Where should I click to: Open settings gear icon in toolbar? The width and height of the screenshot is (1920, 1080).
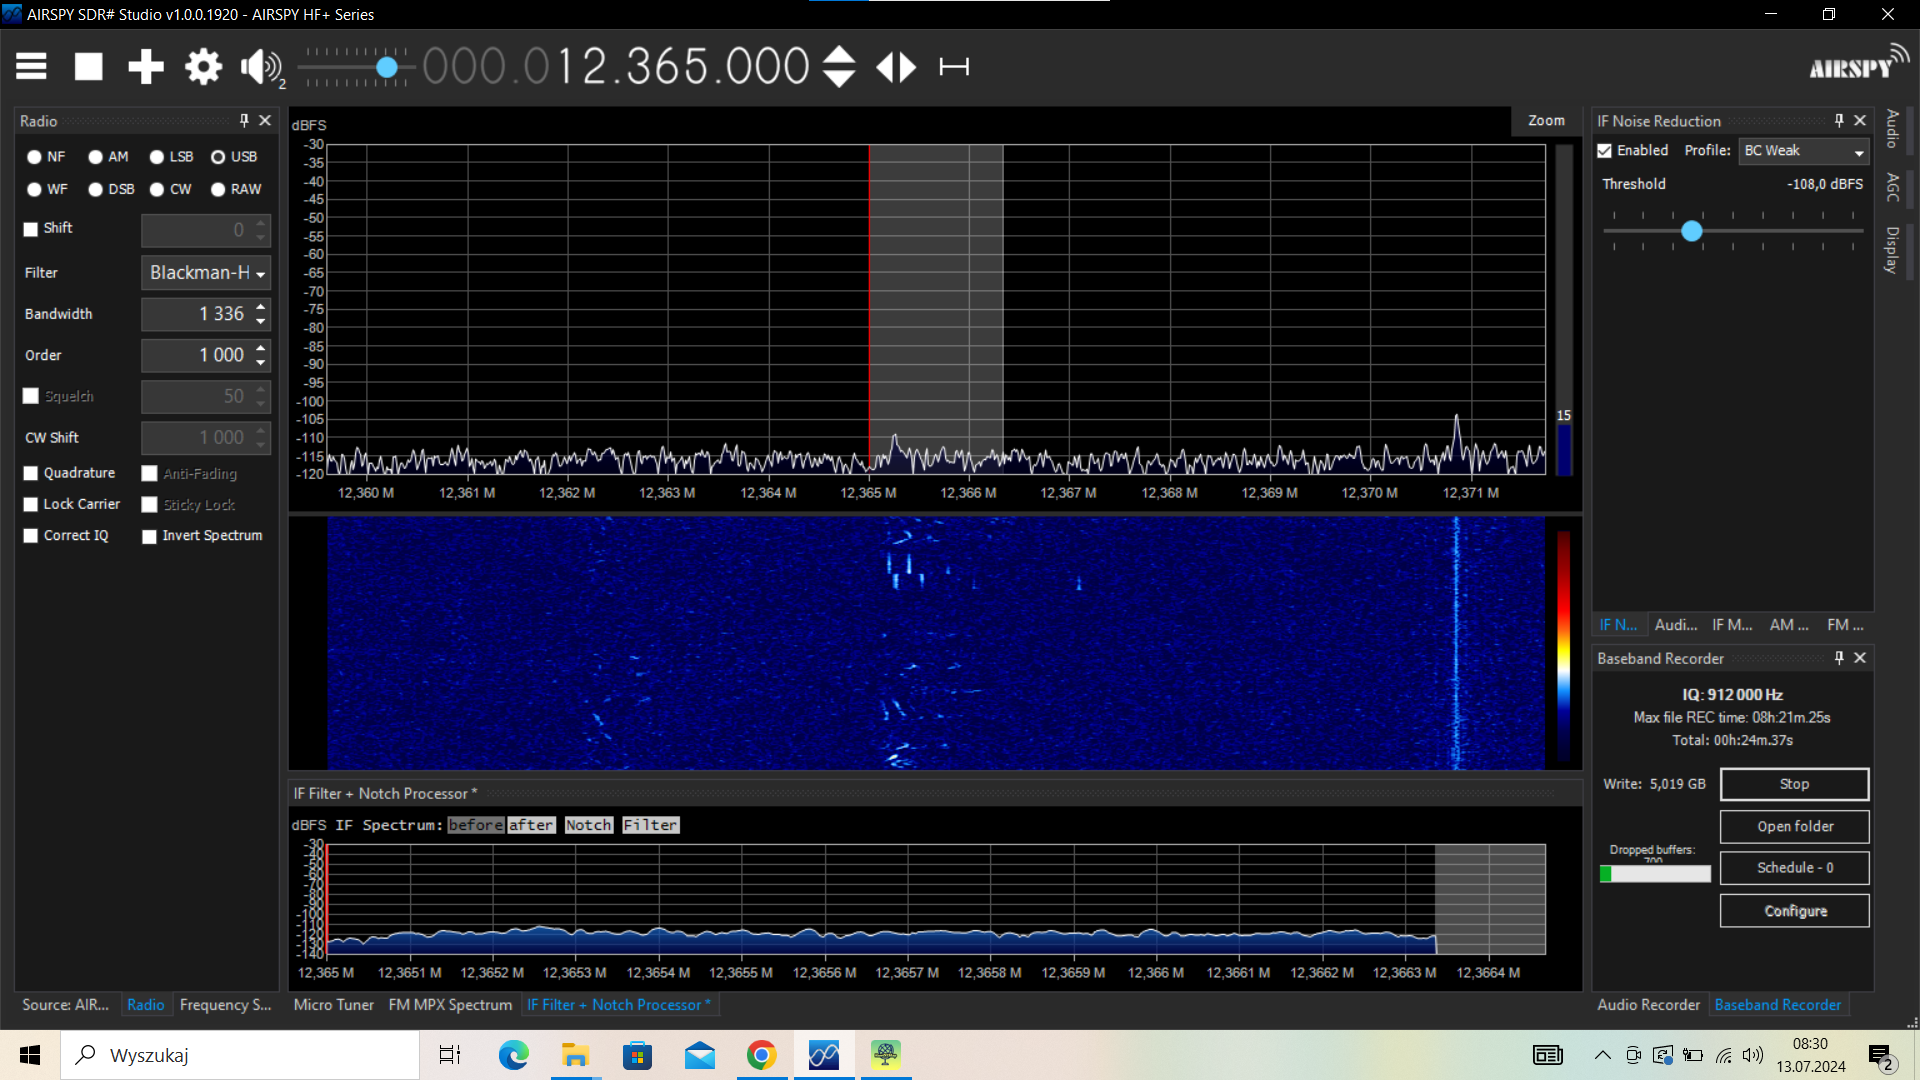pos(203,67)
